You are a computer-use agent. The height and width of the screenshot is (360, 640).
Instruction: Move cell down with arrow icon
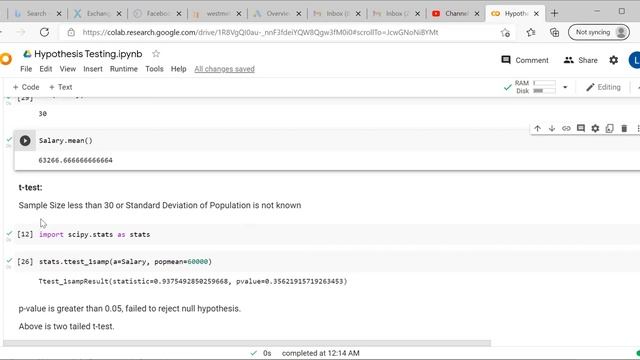point(552,129)
